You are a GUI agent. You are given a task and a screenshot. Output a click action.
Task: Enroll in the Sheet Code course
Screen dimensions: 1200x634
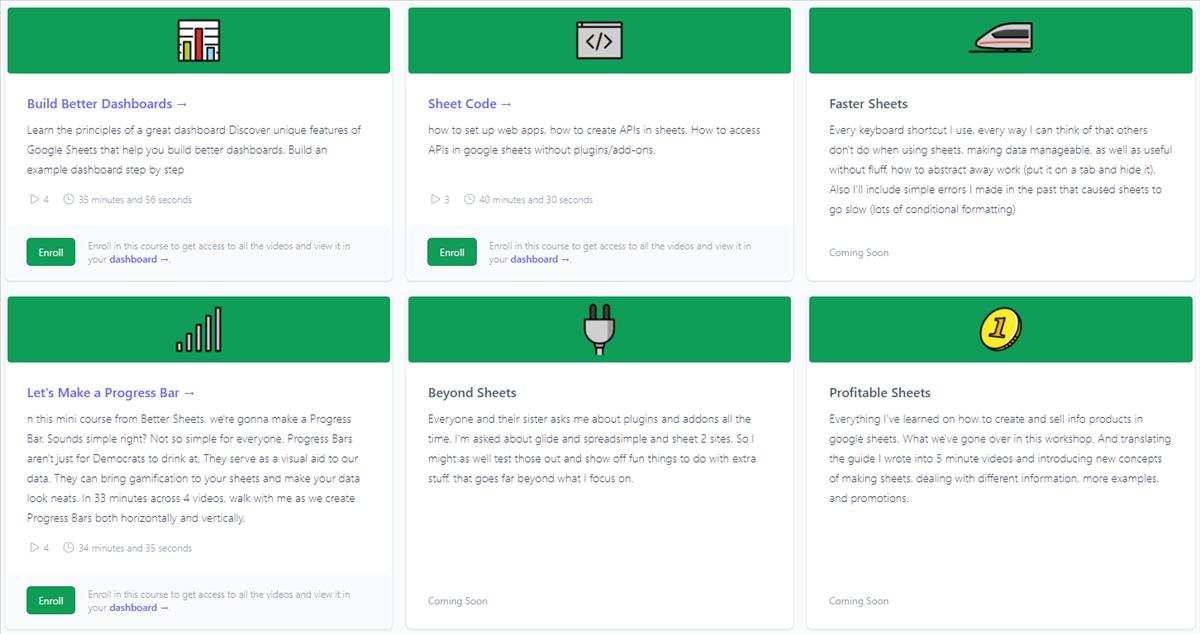point(452,253)
